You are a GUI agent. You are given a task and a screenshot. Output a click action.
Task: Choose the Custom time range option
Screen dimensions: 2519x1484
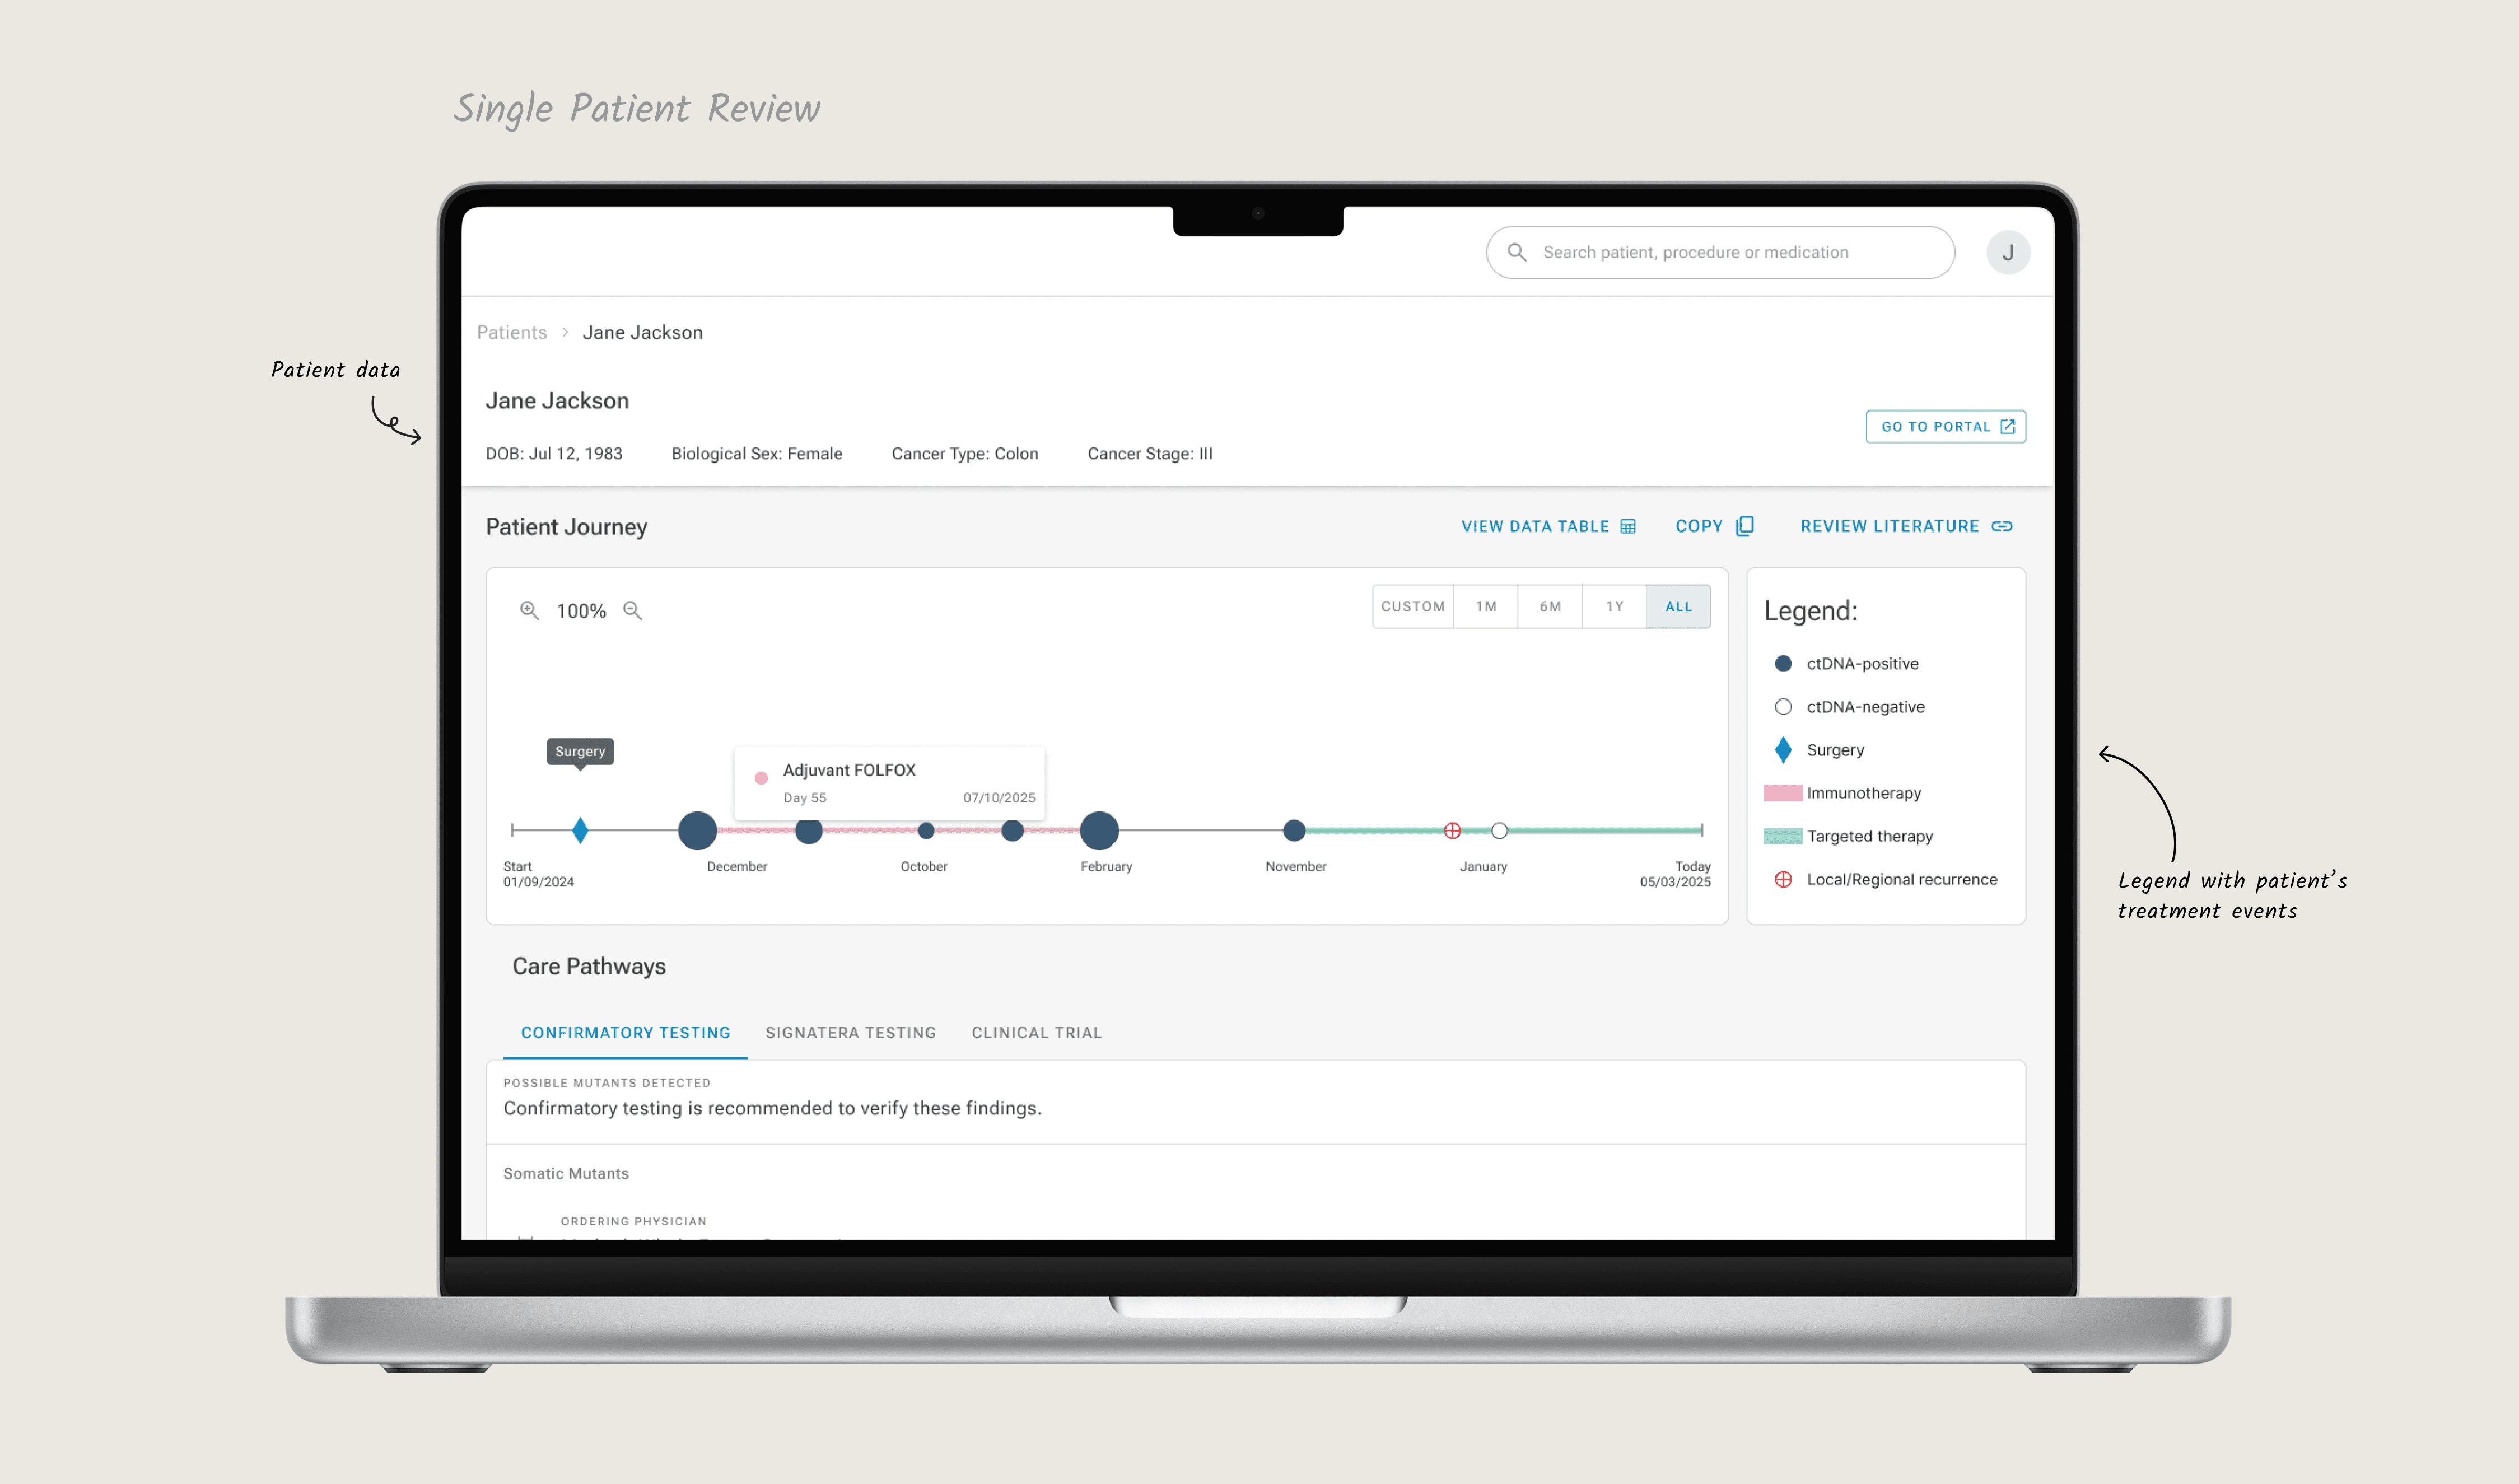coord(1413,606)
